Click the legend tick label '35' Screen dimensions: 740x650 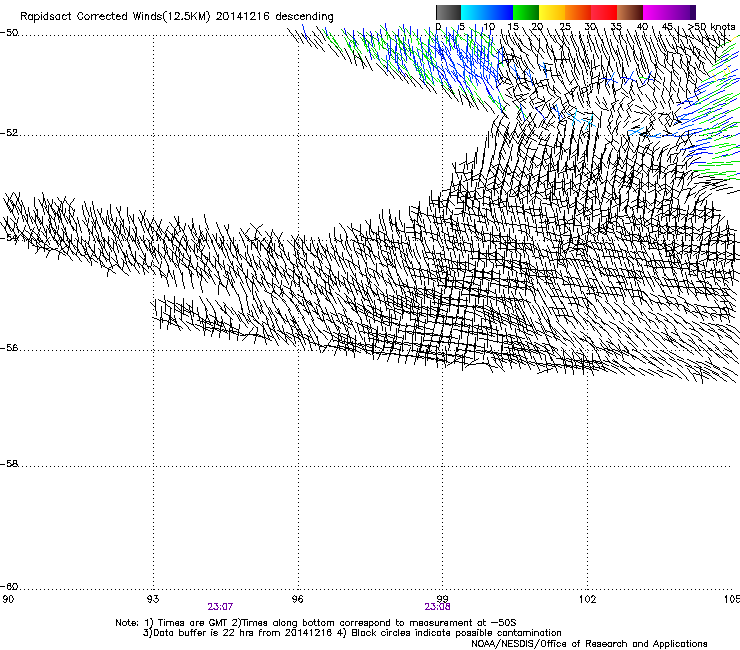[x=616, y=26]
